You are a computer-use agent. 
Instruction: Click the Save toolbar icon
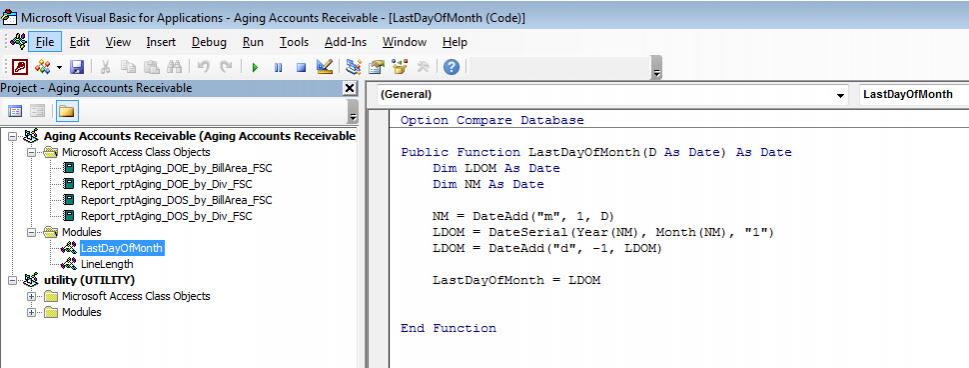coord(77,67)
